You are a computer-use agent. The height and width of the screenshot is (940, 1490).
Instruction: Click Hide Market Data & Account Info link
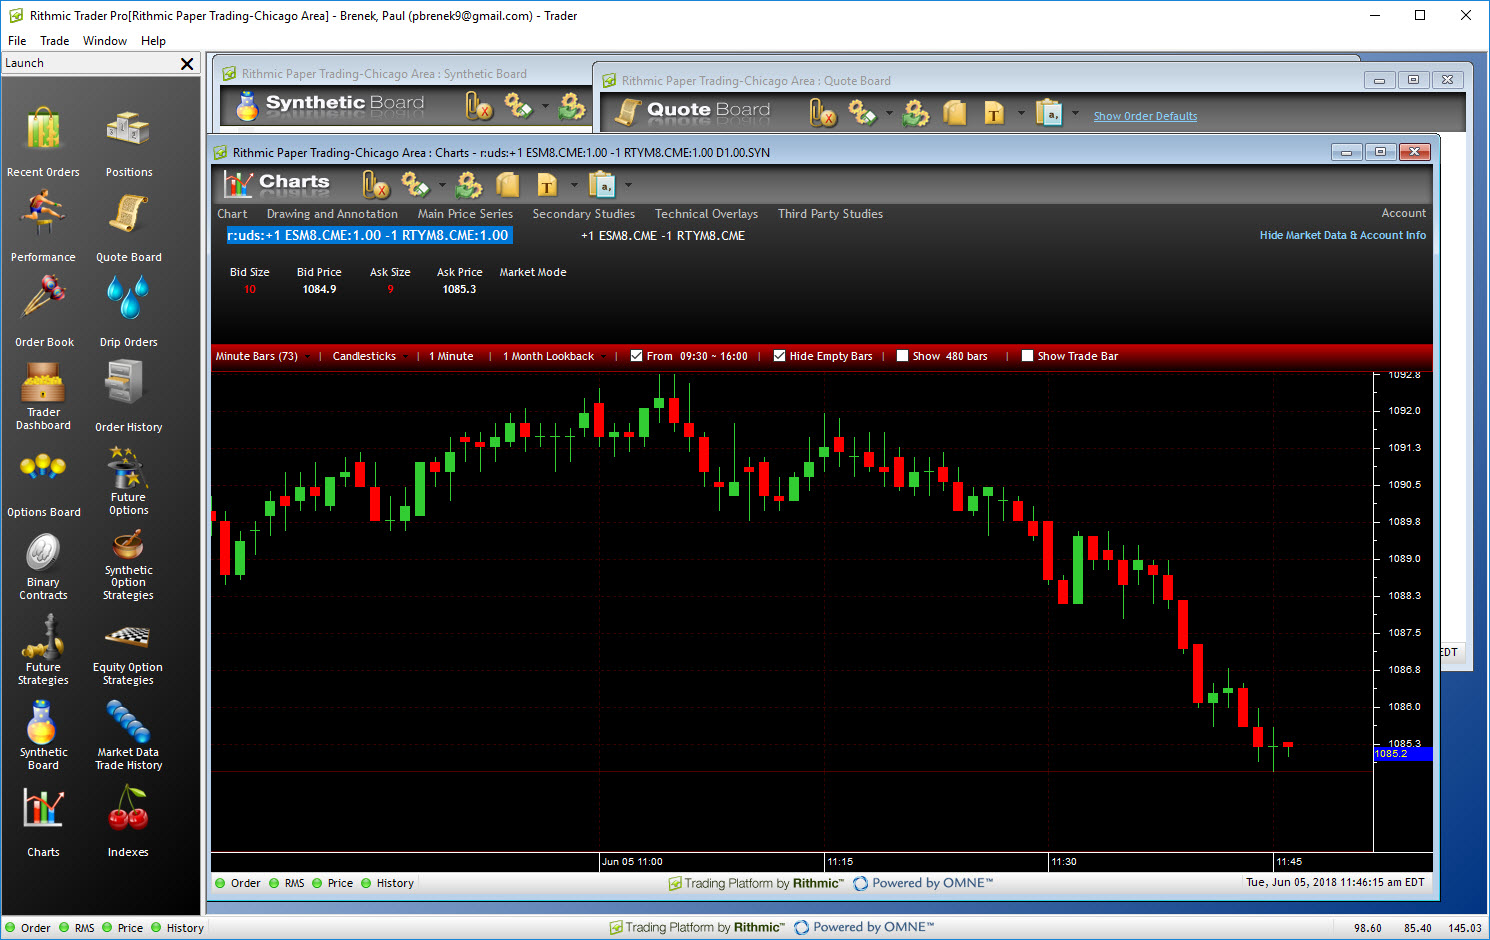coord(1343,235)
